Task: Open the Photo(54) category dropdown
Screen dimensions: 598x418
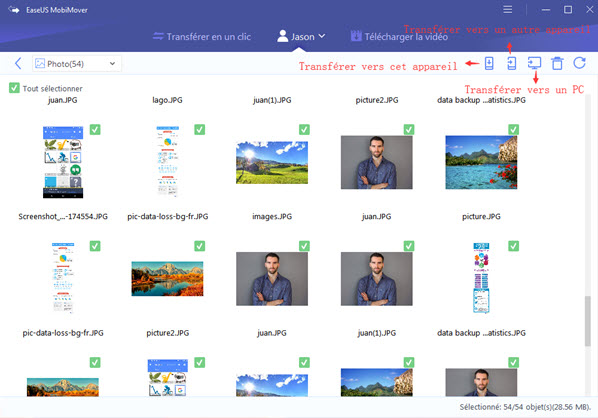Action: (77, 64)
